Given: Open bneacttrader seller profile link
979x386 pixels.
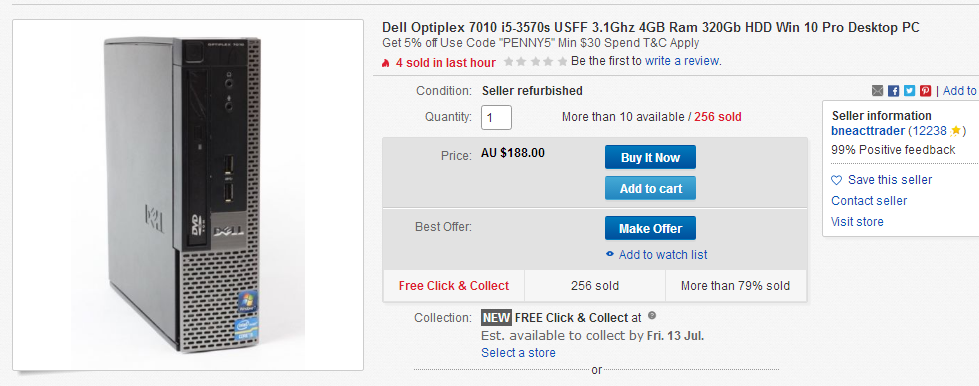Looking at the screenshot, I should pos(868,131).
